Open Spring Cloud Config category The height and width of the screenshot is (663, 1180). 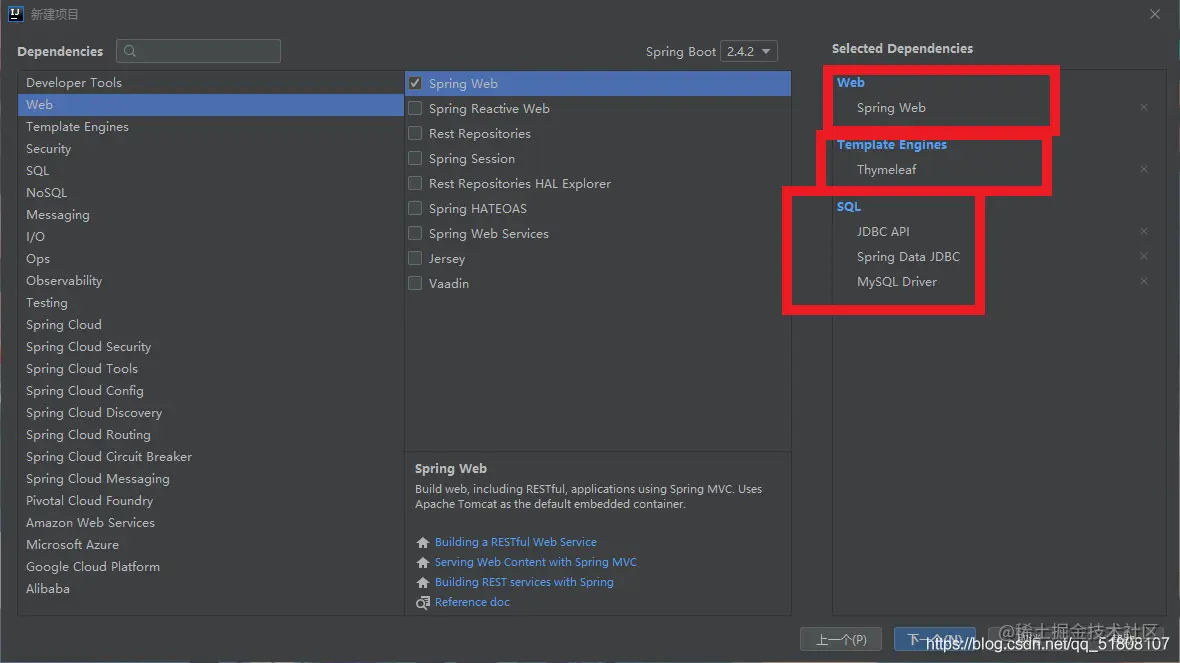[x=211, y=391]
